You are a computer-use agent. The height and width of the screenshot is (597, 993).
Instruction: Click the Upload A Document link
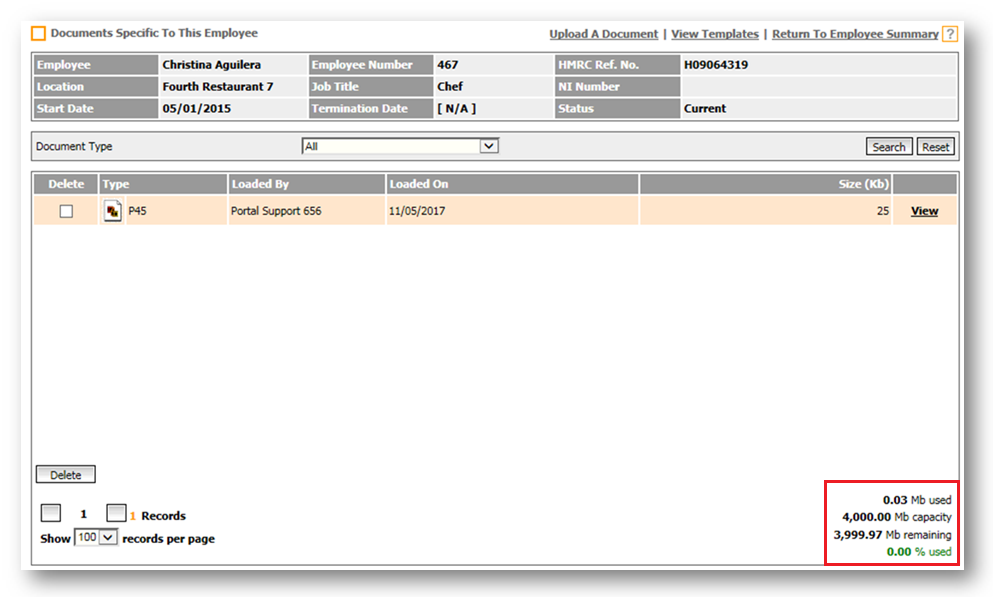[604, 34]
